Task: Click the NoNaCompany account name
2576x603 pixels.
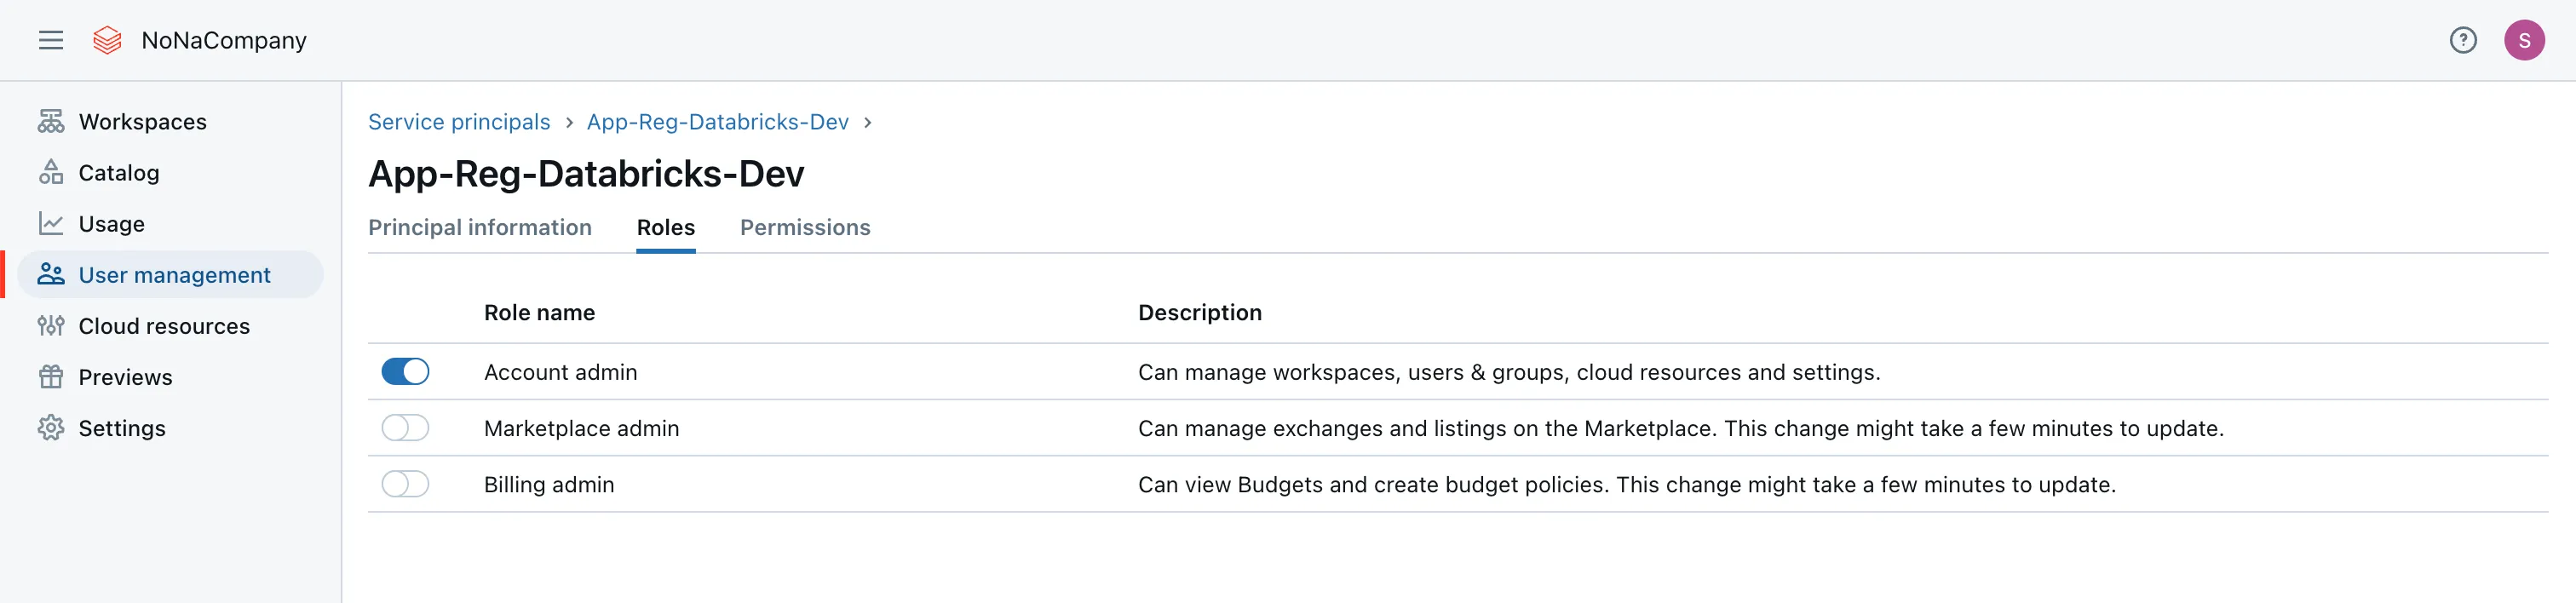Action: tap(224, 40)
